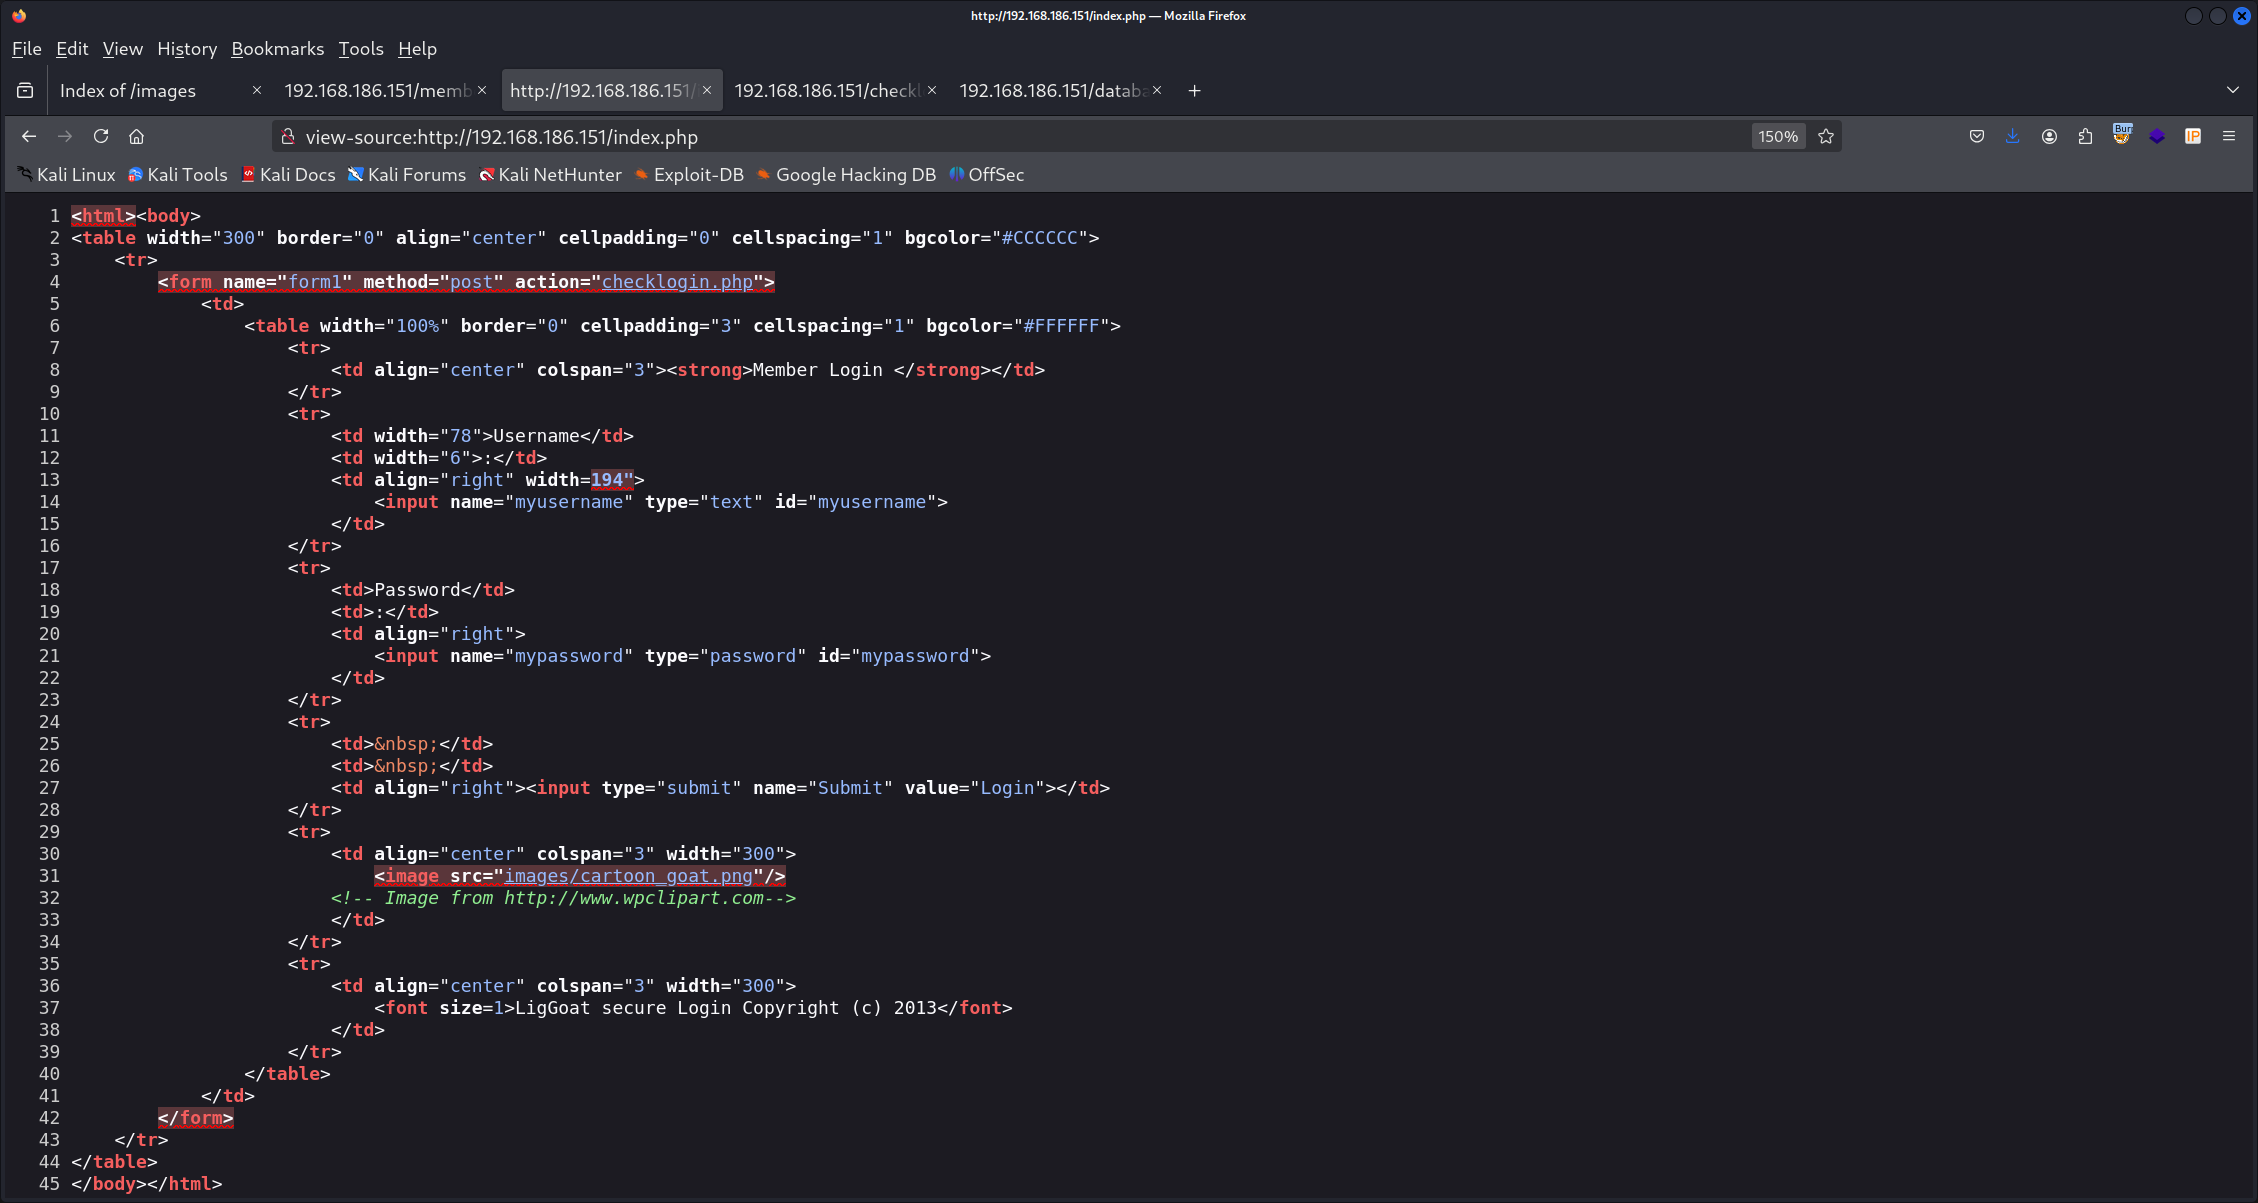This screenshot has width=2258, height=1203.
Task: Reload the current page
Action: click(x=101, y=136)
